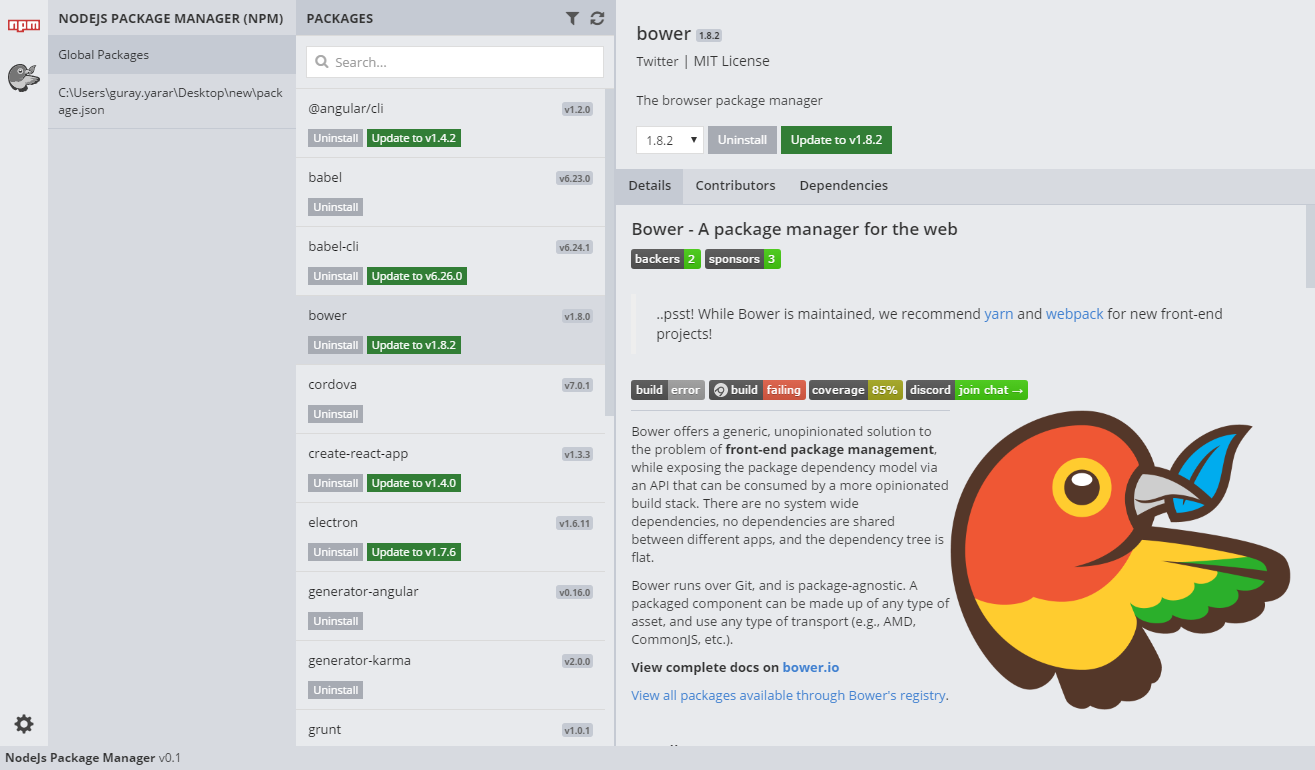Viewport: 1315px width, 770px height.
Task: Select the babel-cli package name
Action: tap(334, 246)
